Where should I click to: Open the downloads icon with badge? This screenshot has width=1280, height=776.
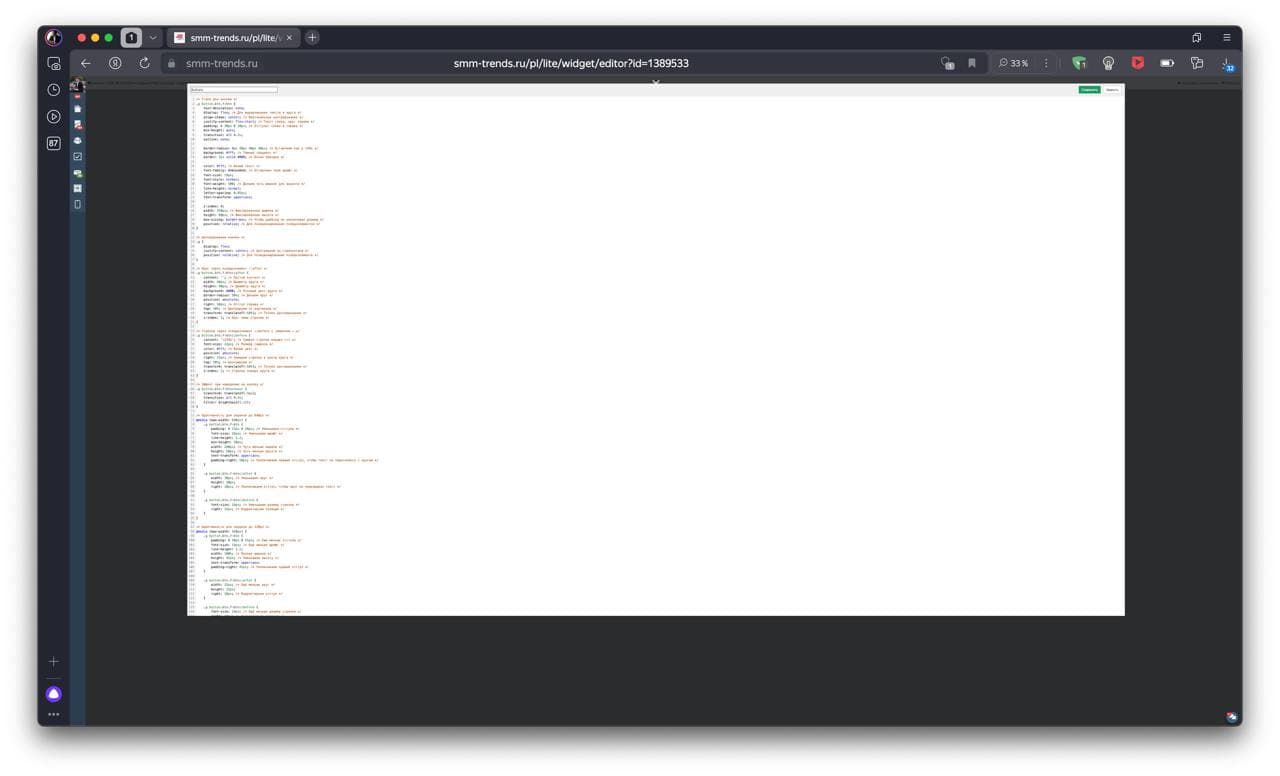coord(1227,64)
